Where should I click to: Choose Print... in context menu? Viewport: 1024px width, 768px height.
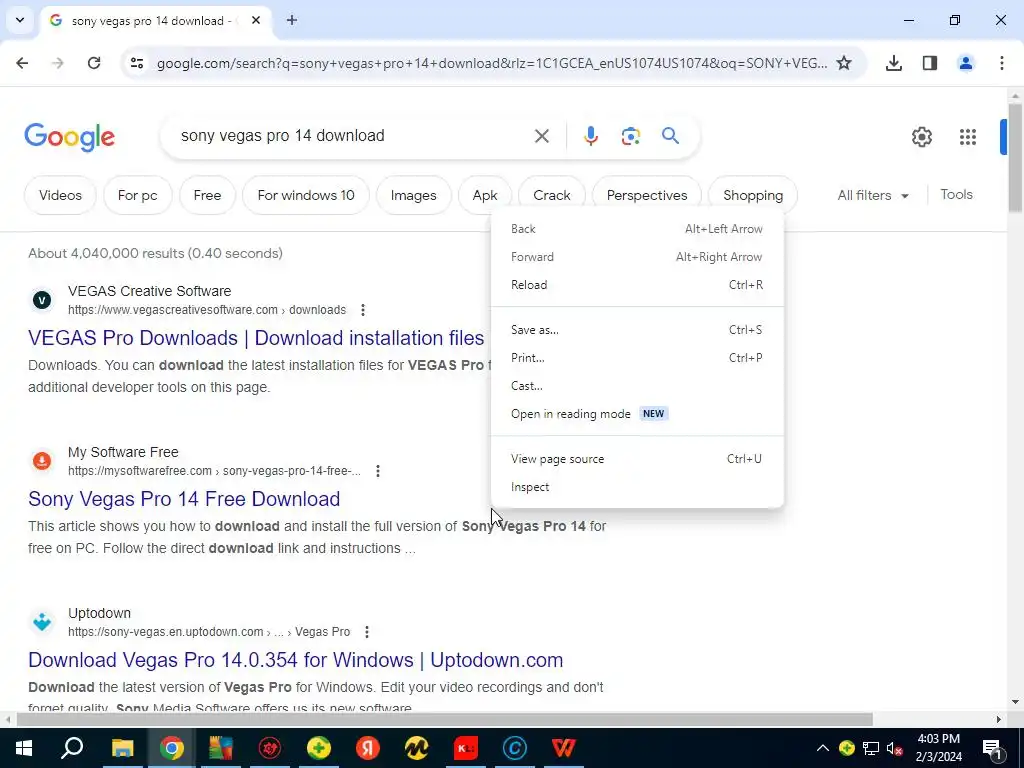coord(637,358)
